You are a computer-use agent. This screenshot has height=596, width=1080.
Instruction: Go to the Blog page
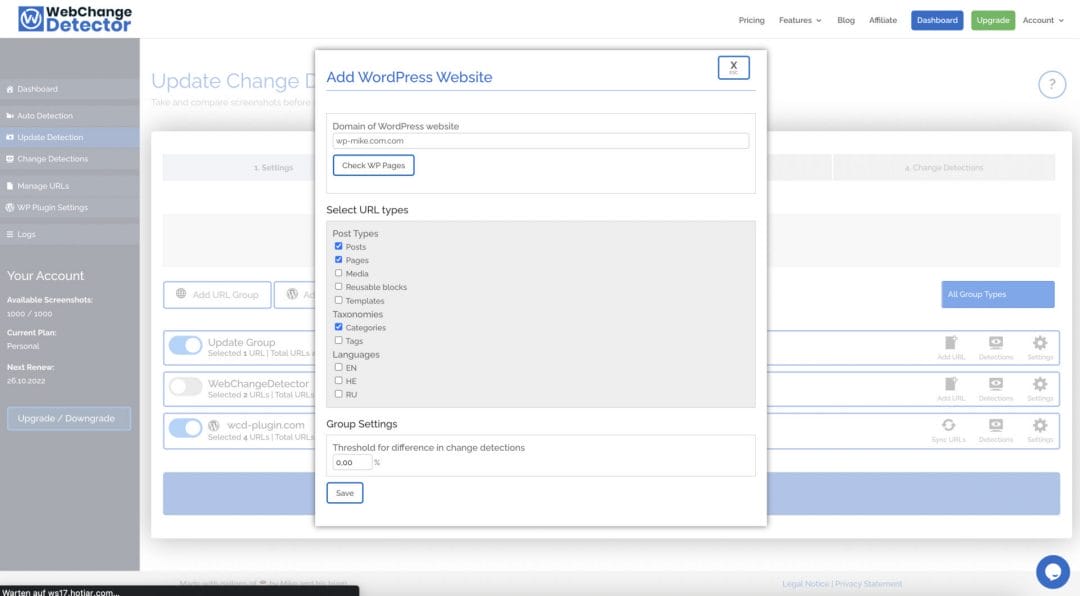pos(846,20)
